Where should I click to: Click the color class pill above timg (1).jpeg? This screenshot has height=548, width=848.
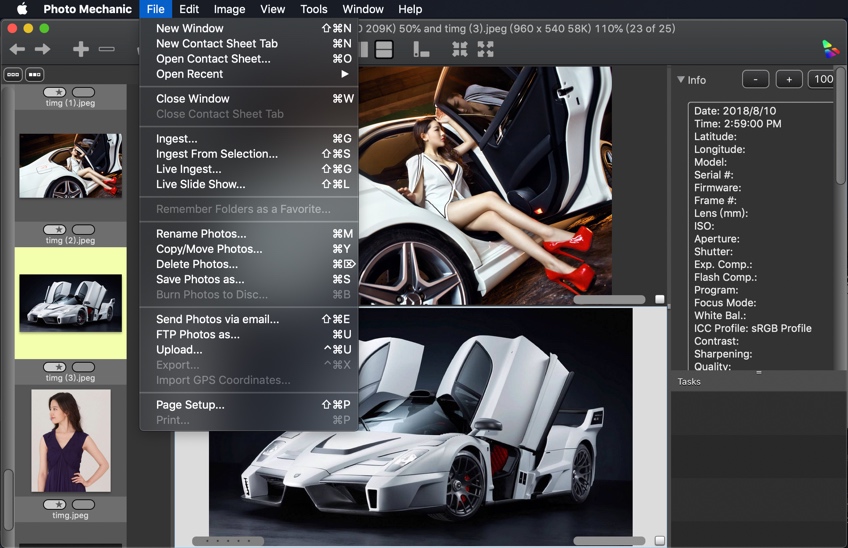pos(83,92)
